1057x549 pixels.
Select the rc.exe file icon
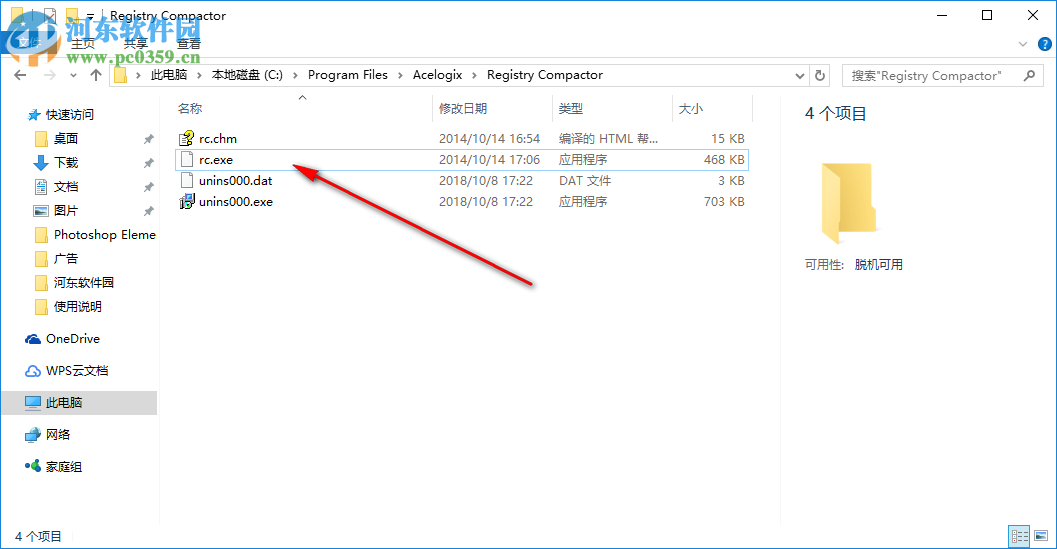click(187, 160)
